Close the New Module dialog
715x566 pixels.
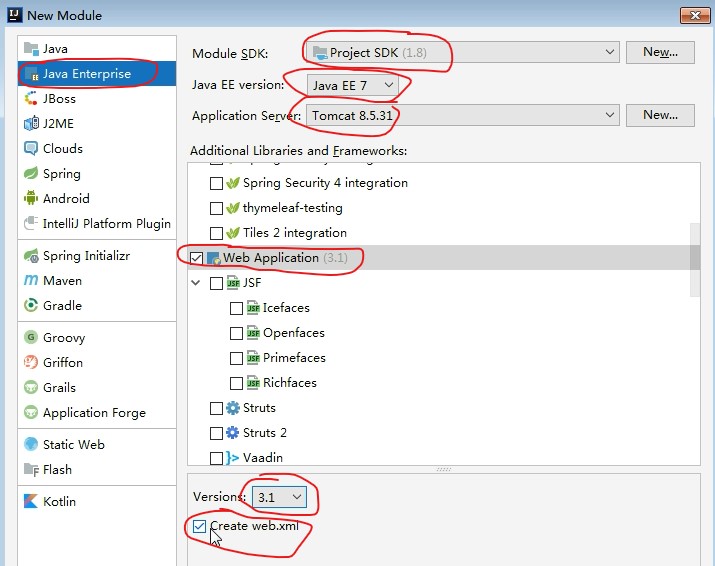pos(695,16)
